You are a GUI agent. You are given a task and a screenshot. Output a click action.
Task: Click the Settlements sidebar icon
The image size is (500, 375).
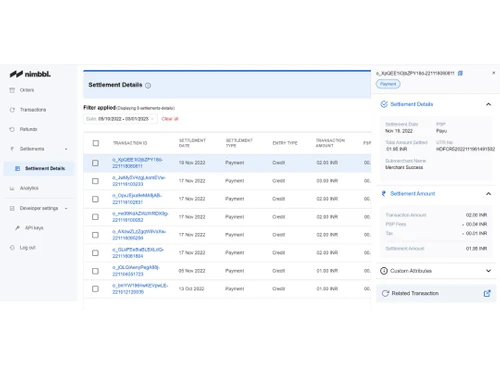12,149
